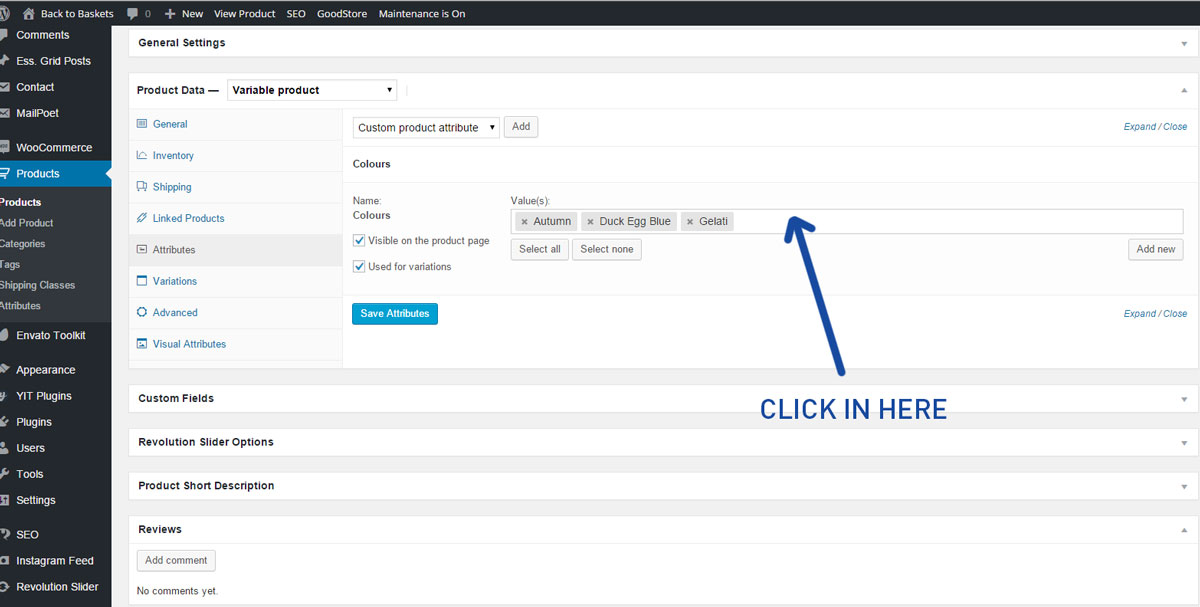The image size is (1200, 607).
Task: Remove the Duck Egg Blue value
Action: 590,222
